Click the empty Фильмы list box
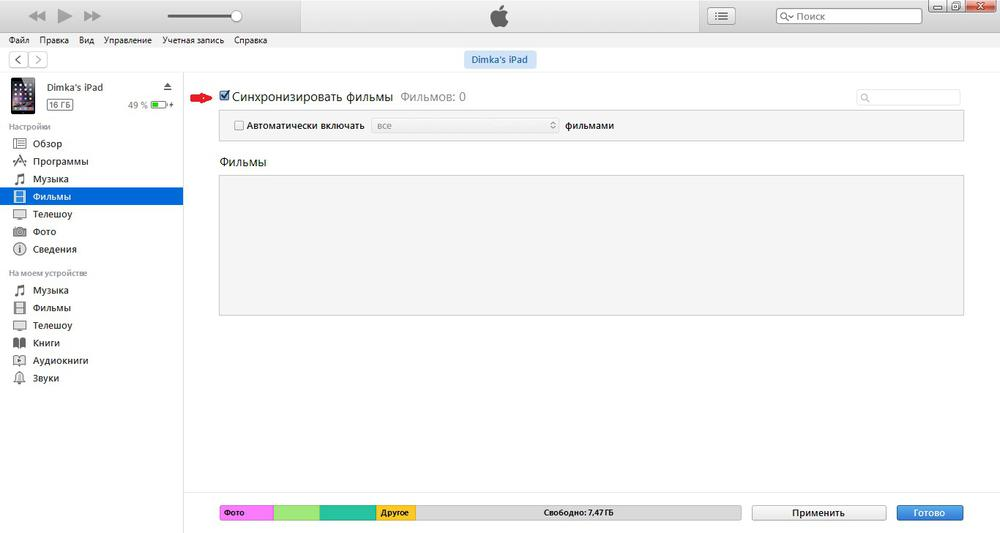 pos(591,245)
